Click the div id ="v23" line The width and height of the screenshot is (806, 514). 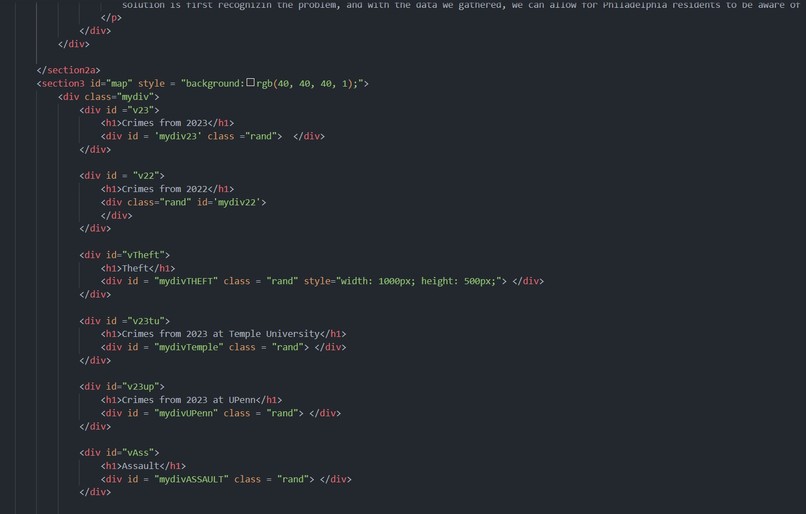pyautogui.click(x=119, y=110)
